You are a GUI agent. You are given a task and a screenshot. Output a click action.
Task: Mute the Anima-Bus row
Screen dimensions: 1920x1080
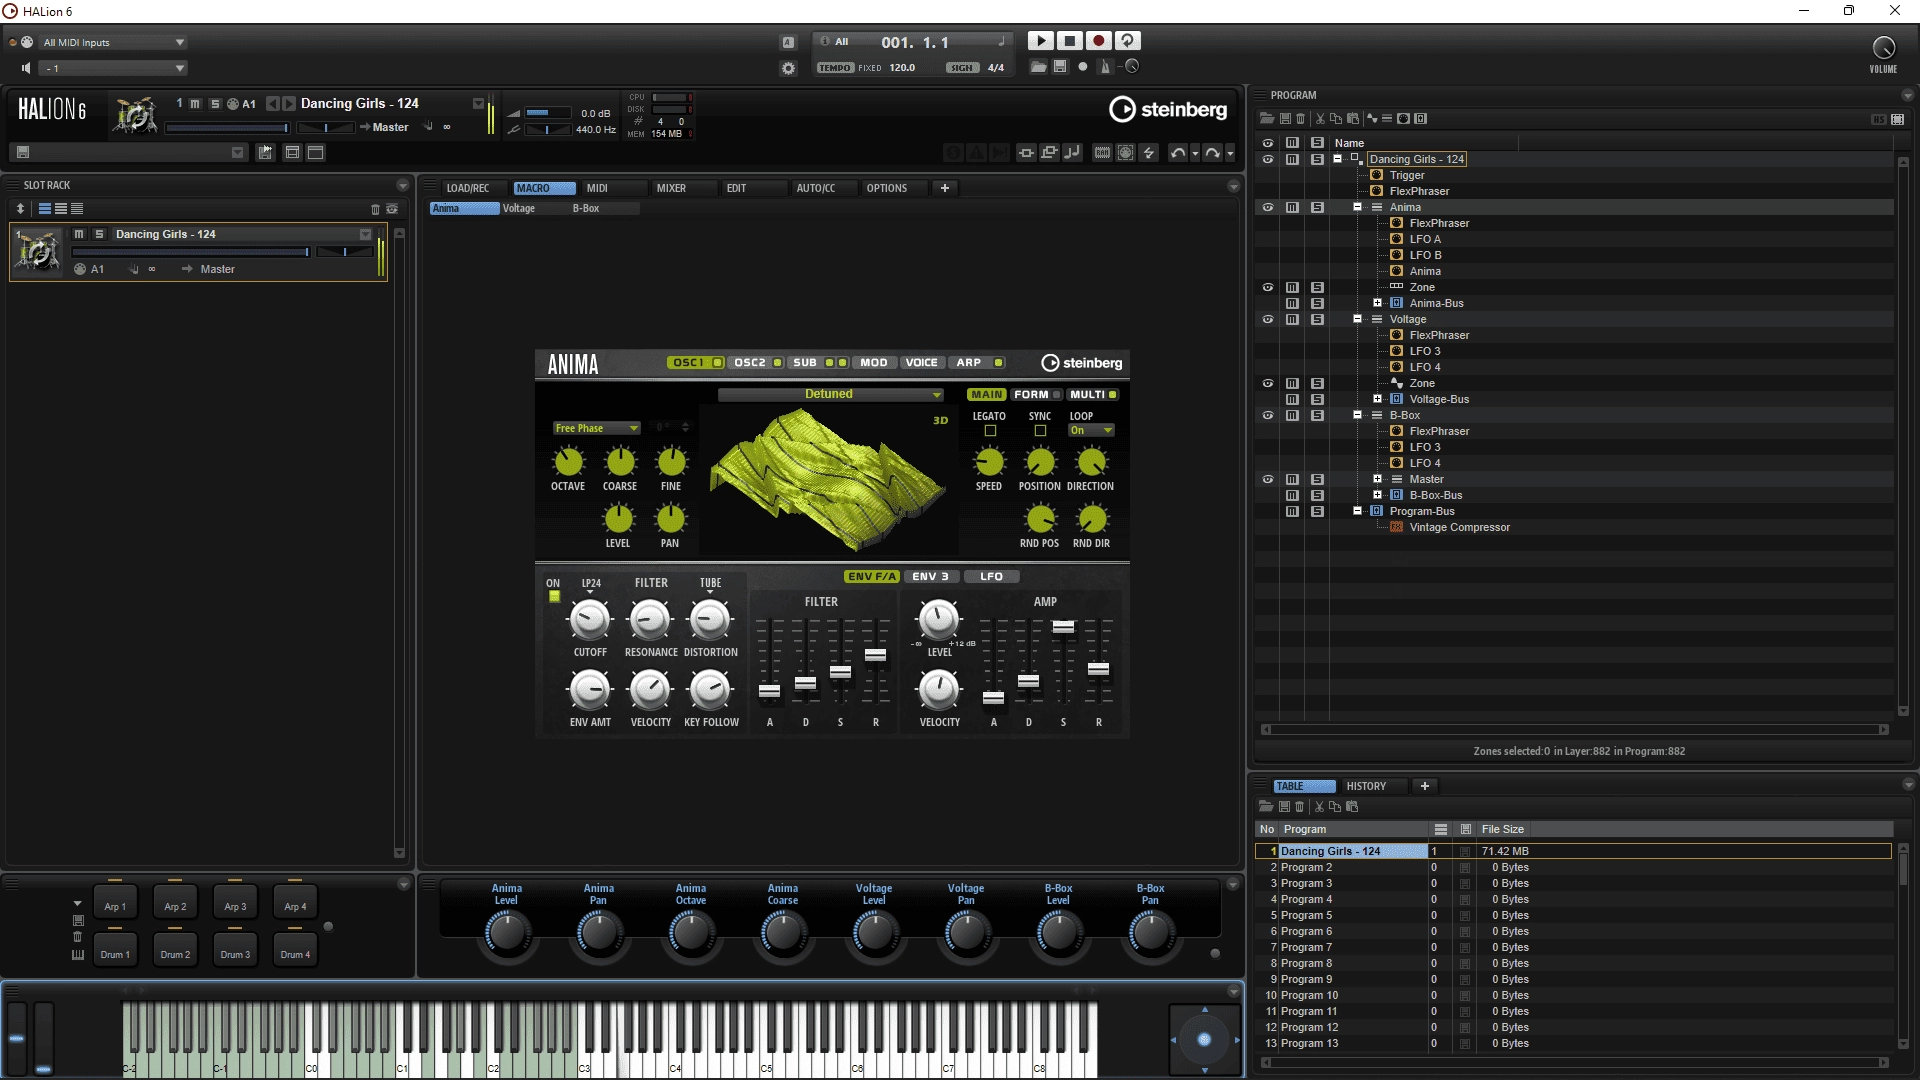(x=1292, y=303)
